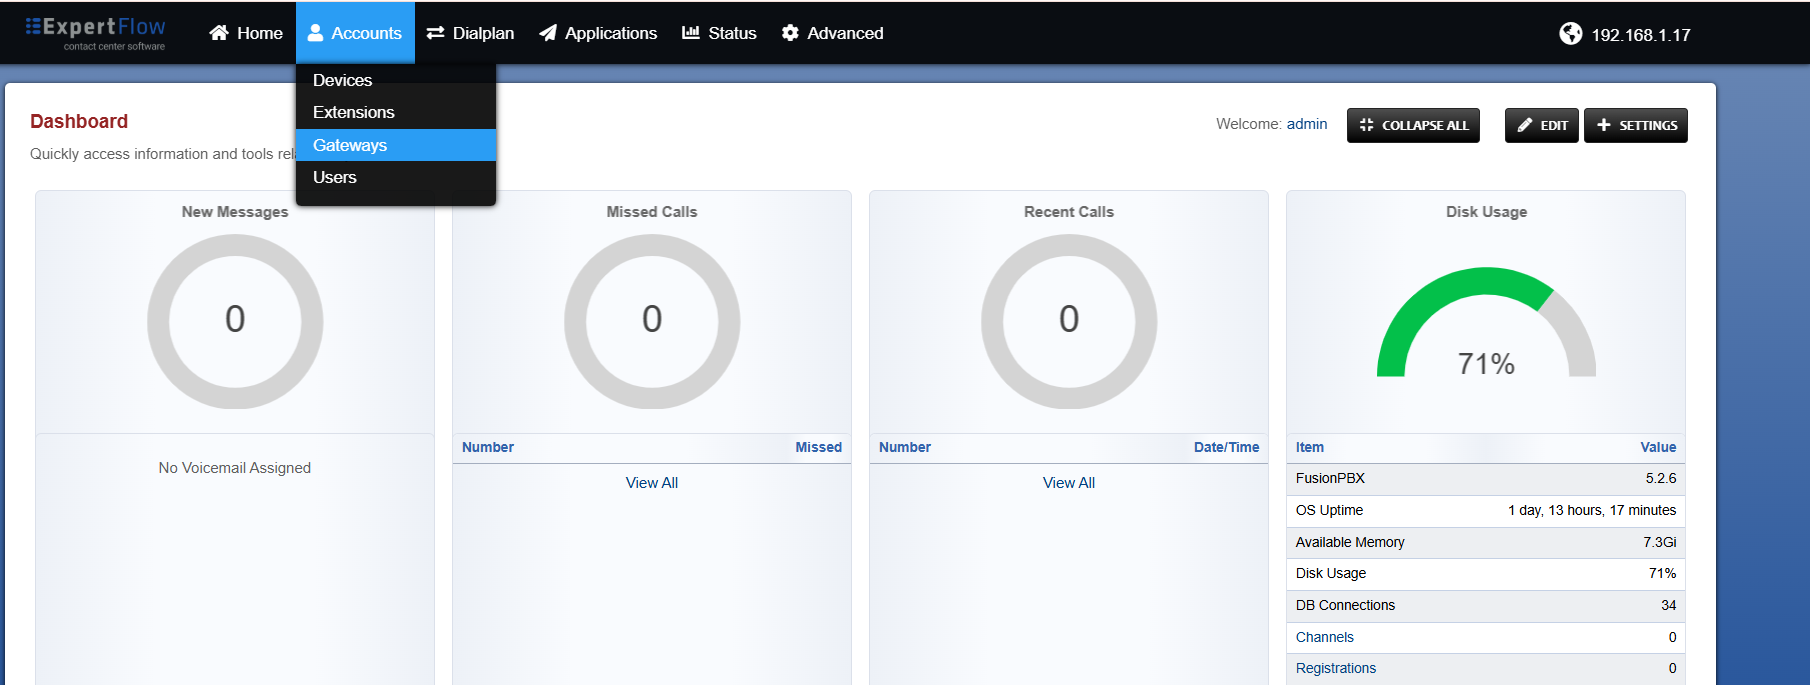1810x685 pixels.
Task: Open View All under Missed Calls
Action: (x=652, y=482)
